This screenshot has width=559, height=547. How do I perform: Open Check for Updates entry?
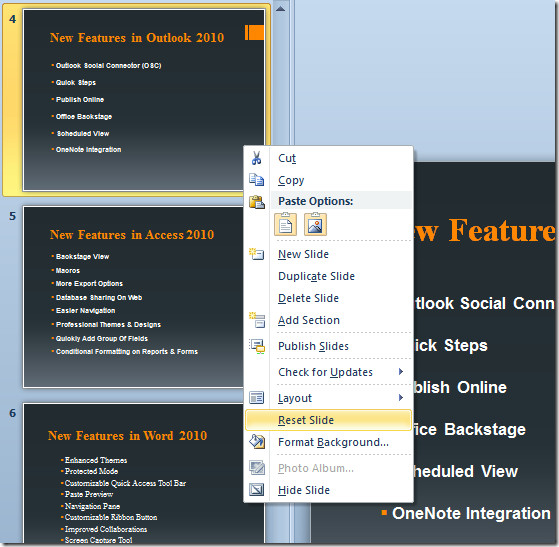[328, 372]
